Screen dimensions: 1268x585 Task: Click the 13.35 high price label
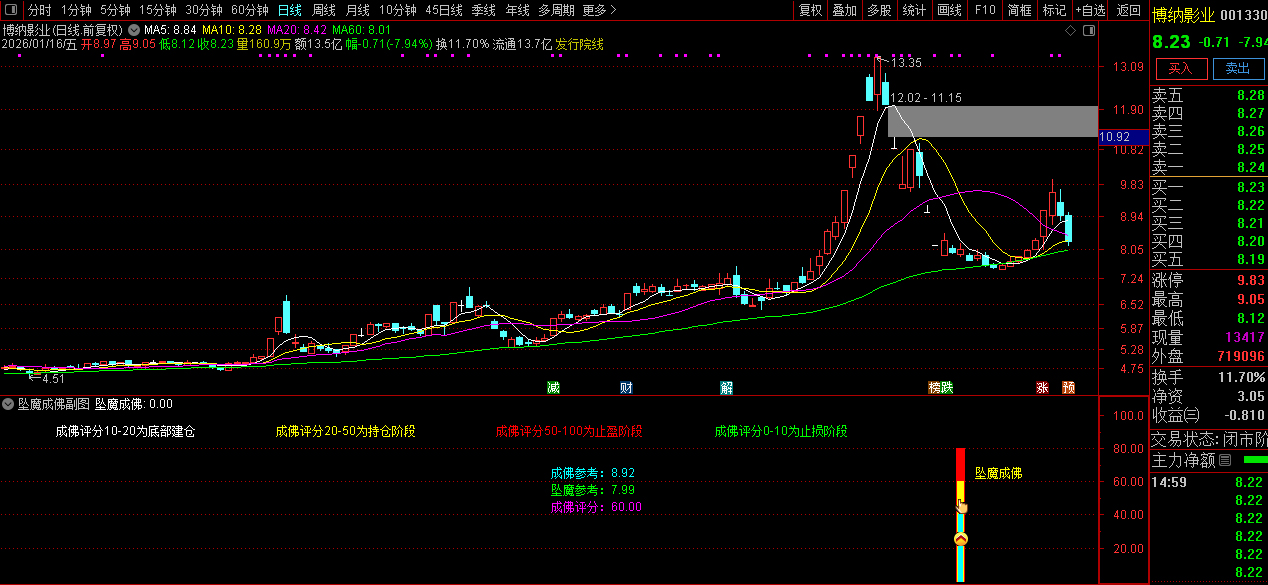(907, 63)
